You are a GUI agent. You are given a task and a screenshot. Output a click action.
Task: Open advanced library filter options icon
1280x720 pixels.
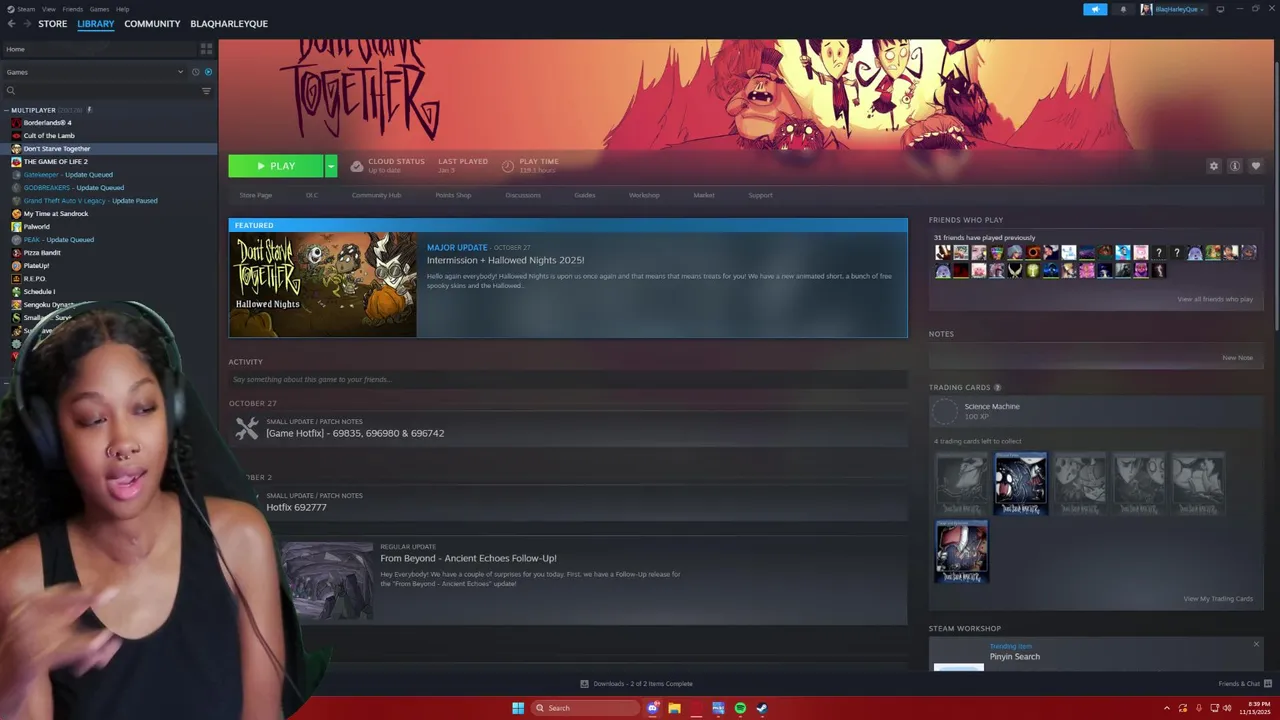click(x=206, y=91)
